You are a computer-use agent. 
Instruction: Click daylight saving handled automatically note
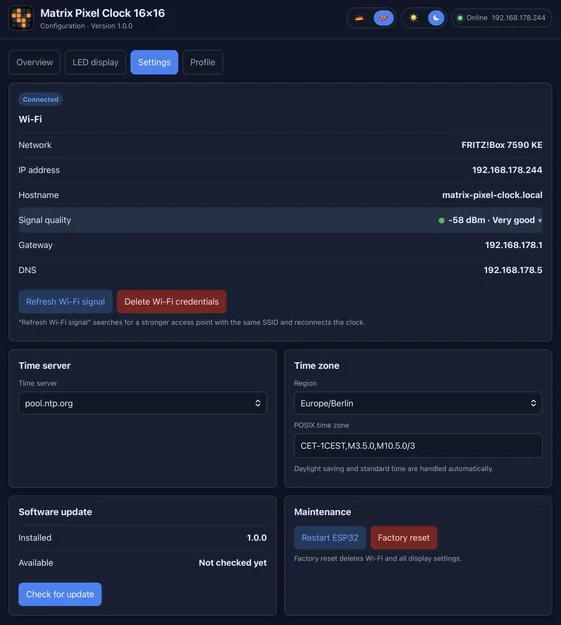coord(394,469)
